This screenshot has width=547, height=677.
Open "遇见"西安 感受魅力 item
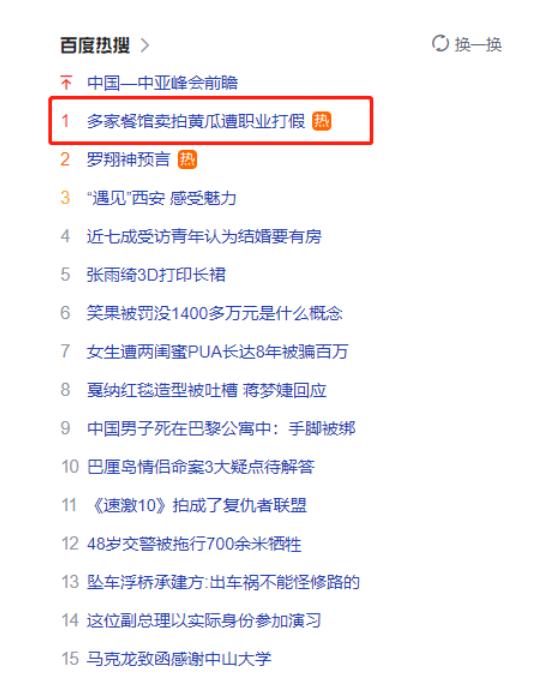161,198
